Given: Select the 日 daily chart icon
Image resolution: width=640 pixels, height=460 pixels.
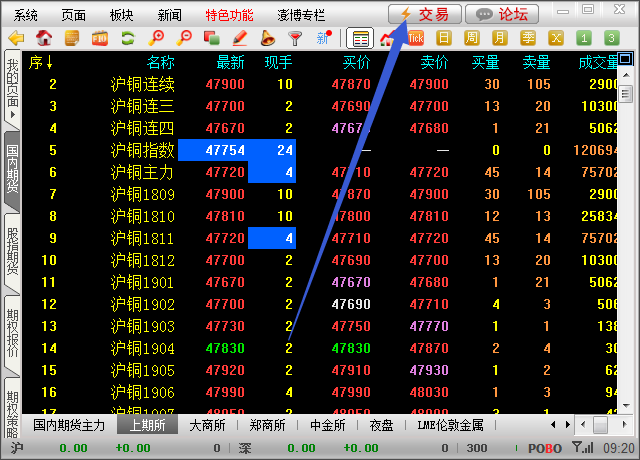Looking at the screenshot, I should coord(444,39).
